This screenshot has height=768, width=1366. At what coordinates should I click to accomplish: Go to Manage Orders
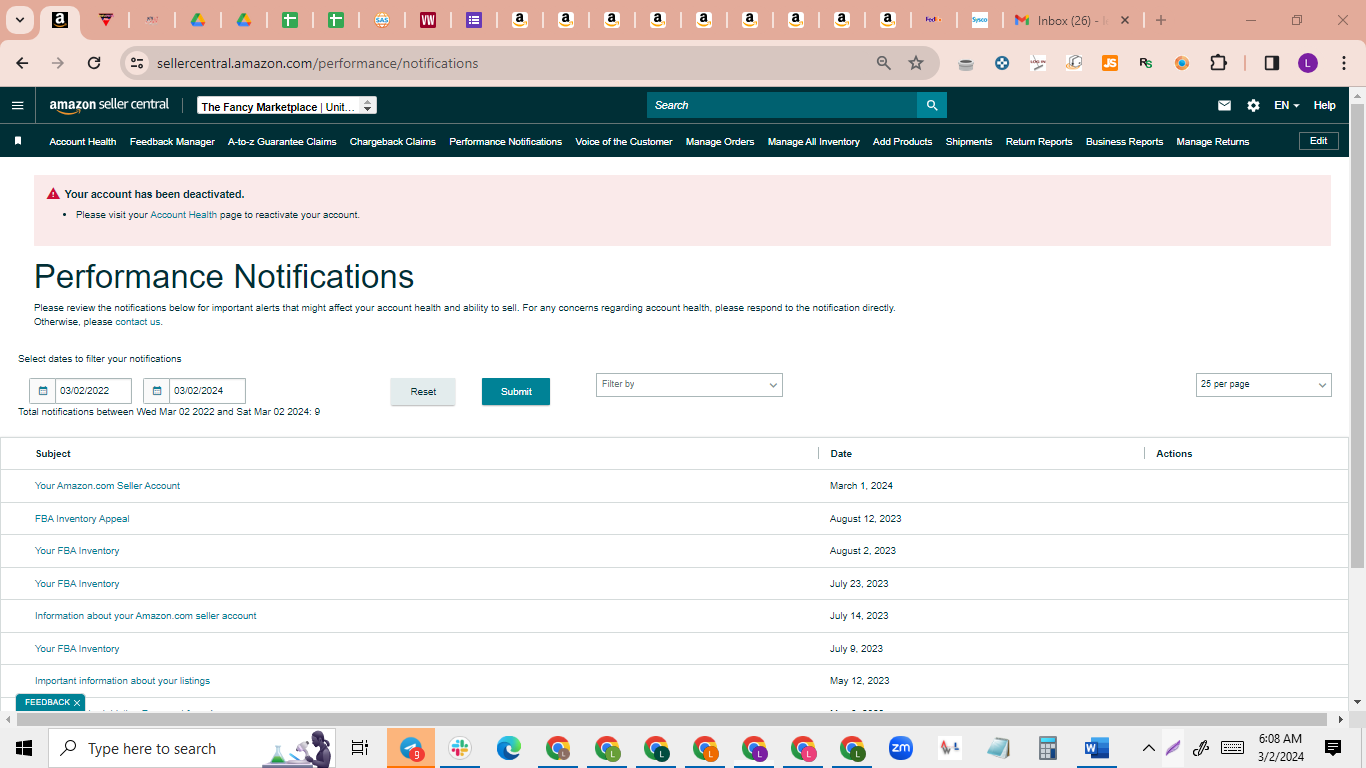(720, 142)
